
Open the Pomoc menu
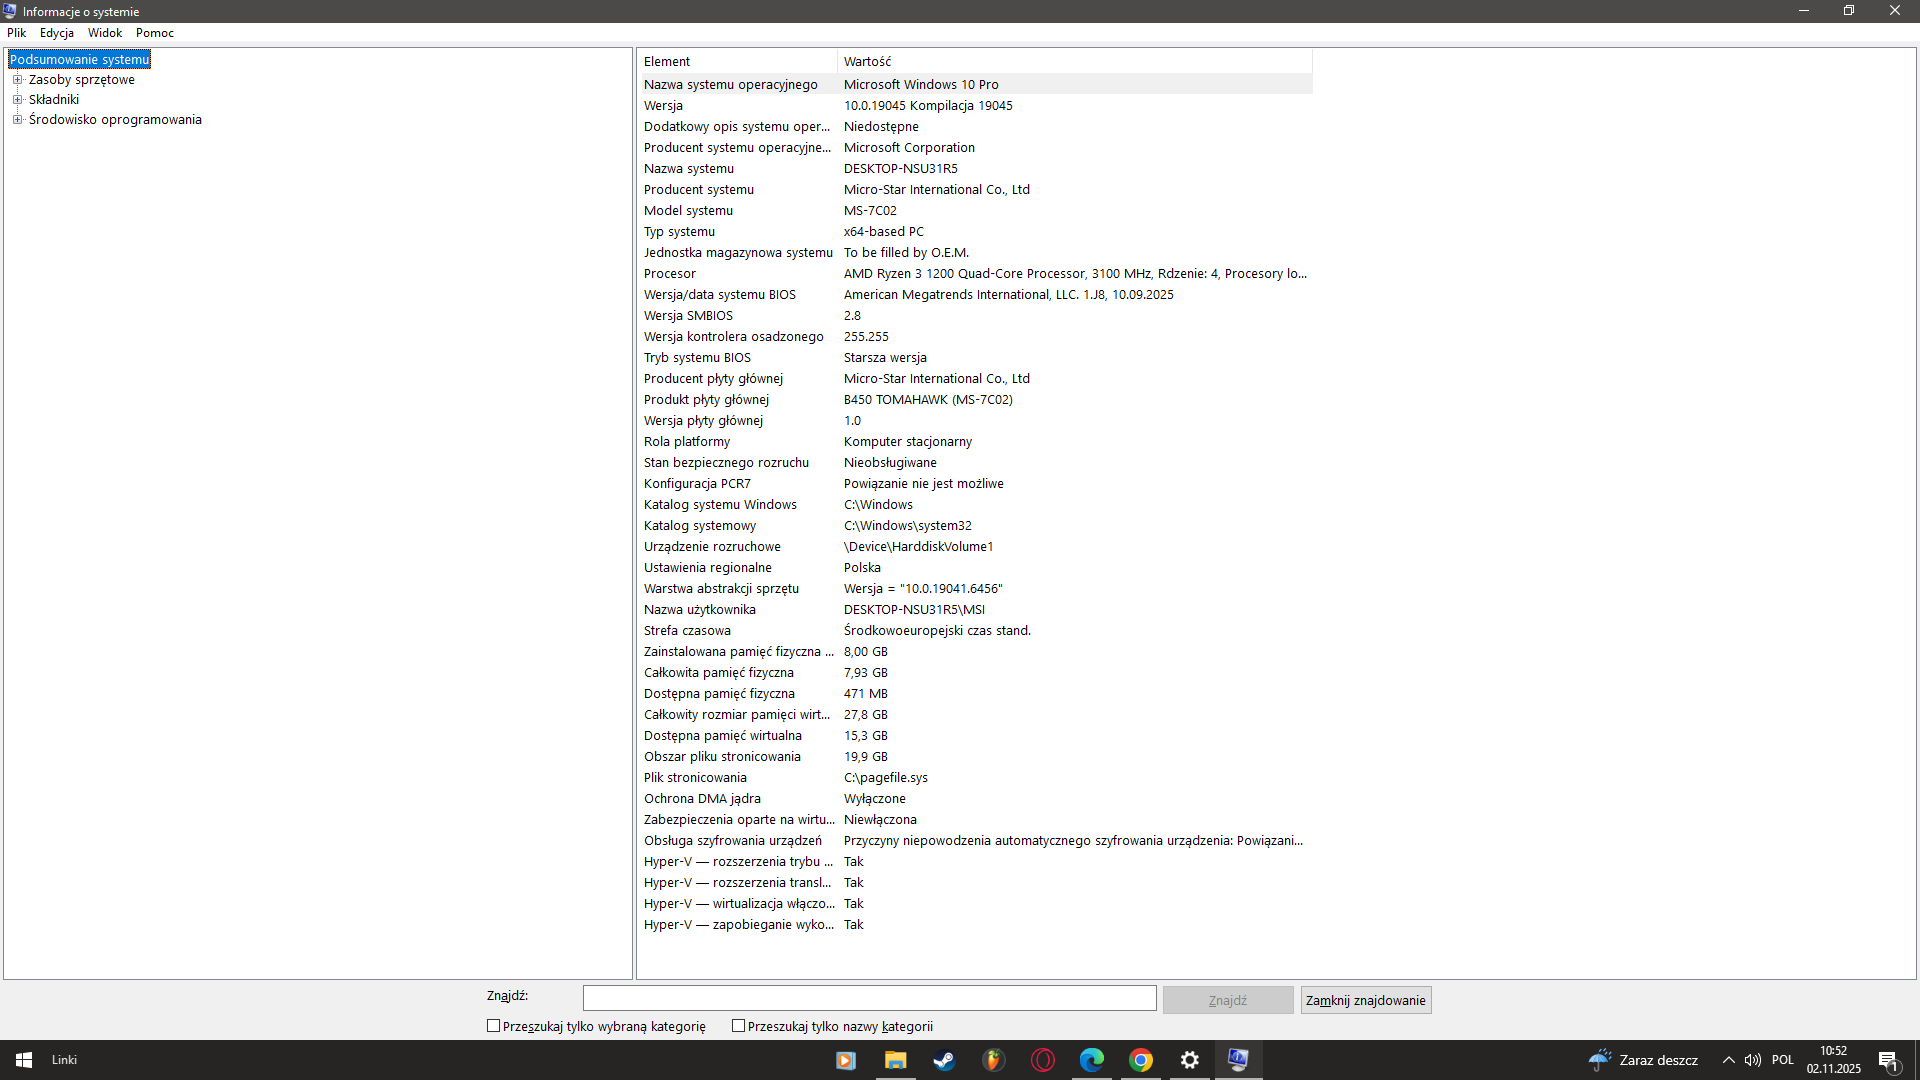point(155,33)
